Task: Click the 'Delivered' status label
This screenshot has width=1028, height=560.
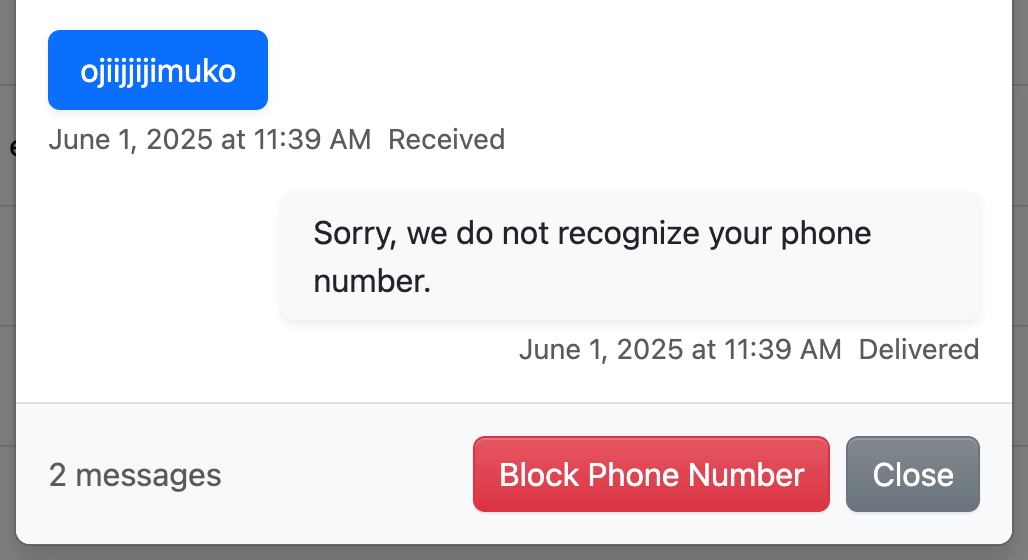Action: (x=918, y=349)
